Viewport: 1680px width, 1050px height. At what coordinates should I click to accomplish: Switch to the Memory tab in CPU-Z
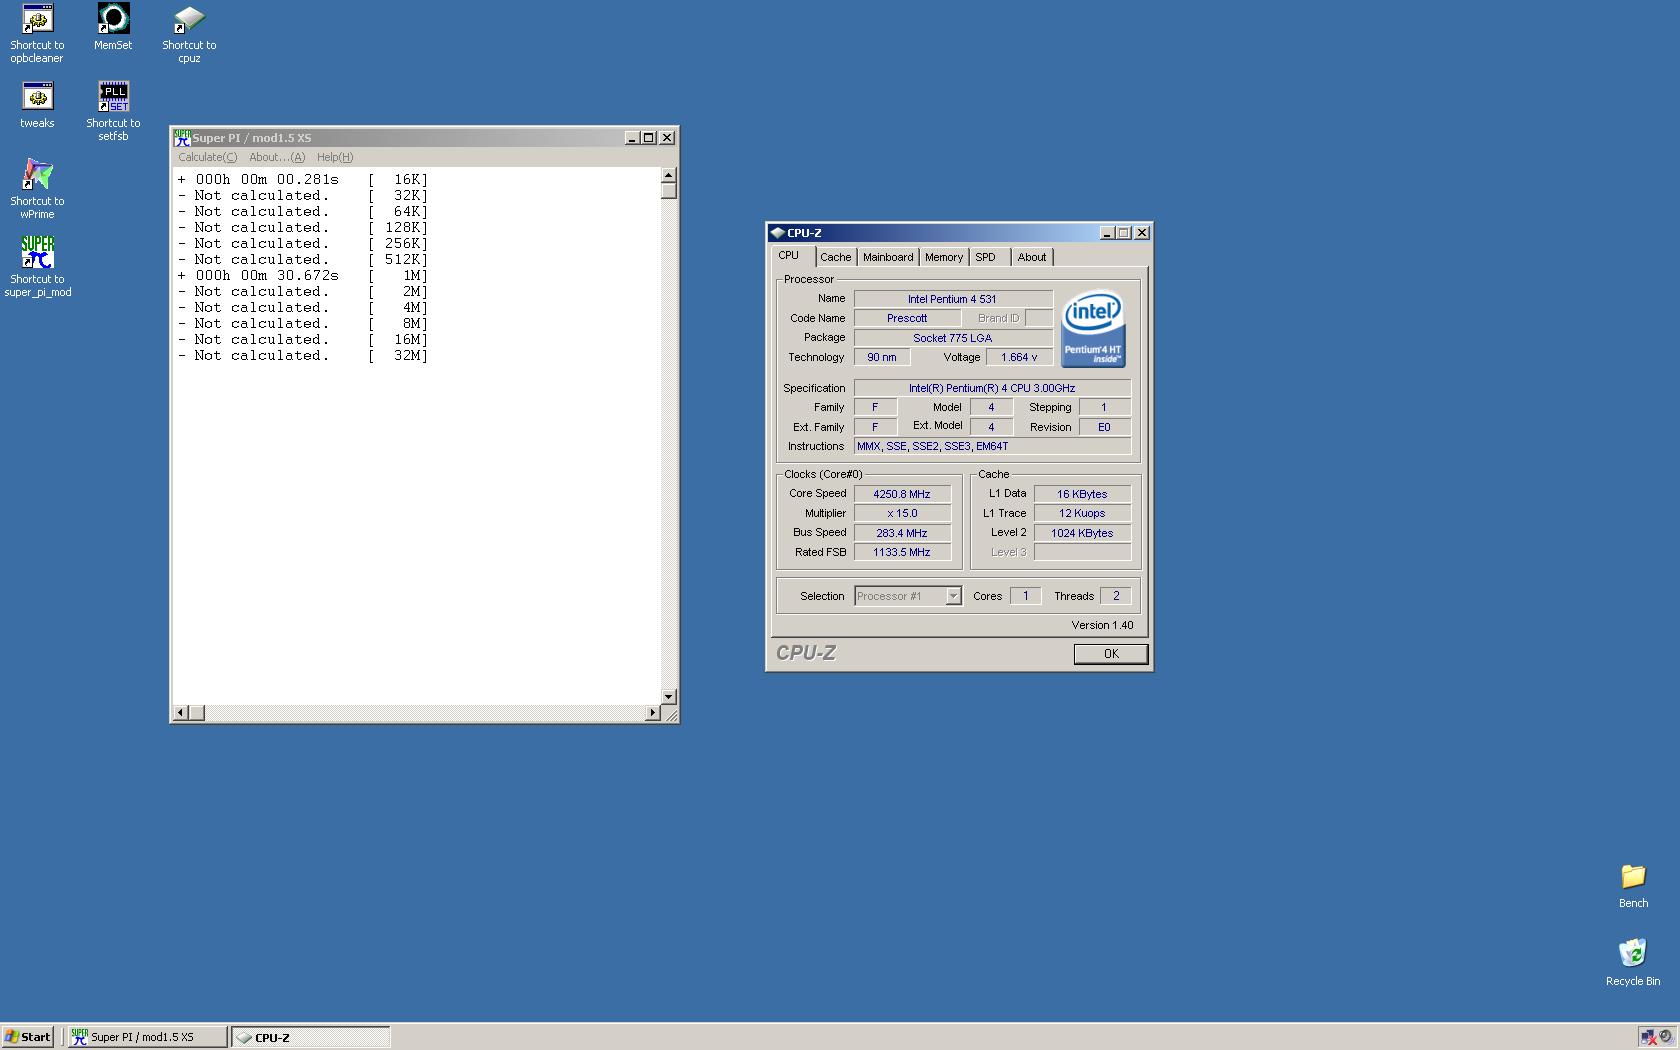(944, 257)
